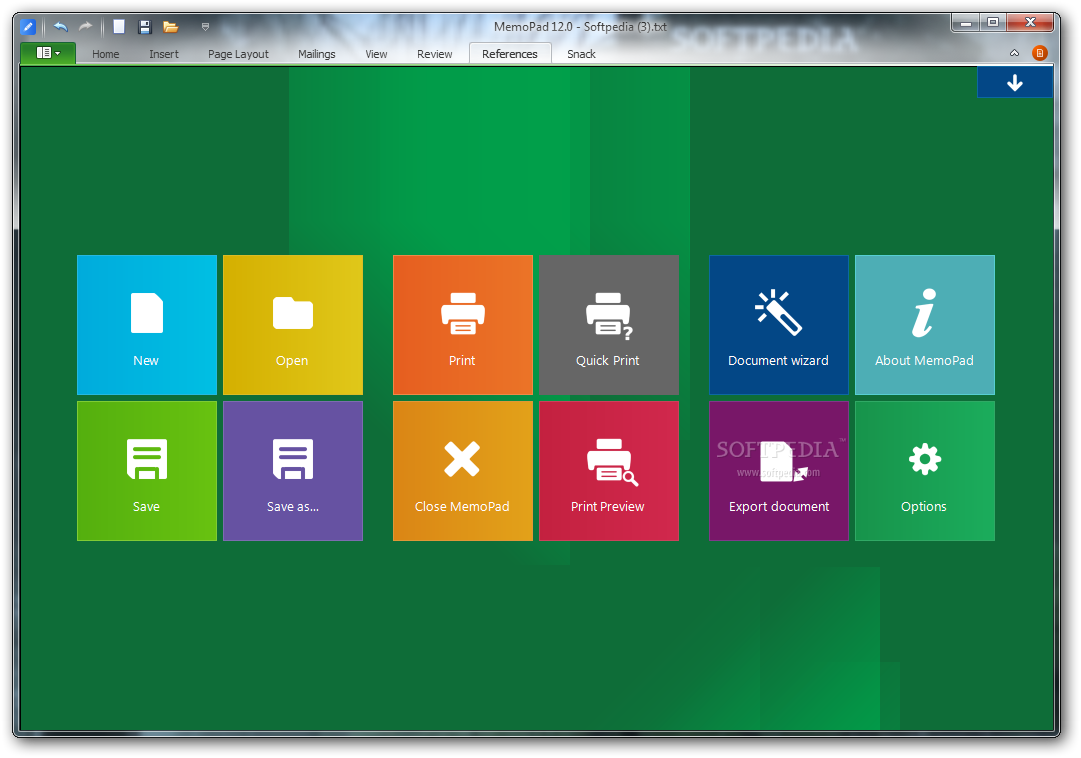This screenshot has width=1081, height=758.
Task: Switch to the Home tab
Action: click(x=105, y=54)
